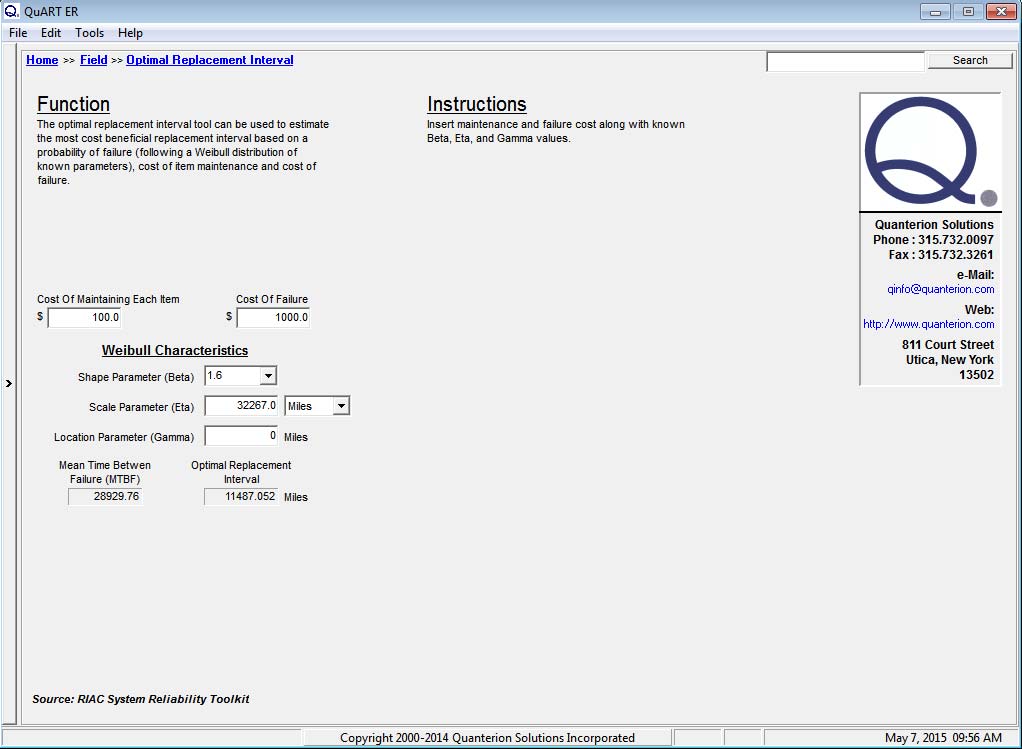Viewport: 1022px width, 749px height.
Task: Click the date and time status entry
Action: coord(943,737)
